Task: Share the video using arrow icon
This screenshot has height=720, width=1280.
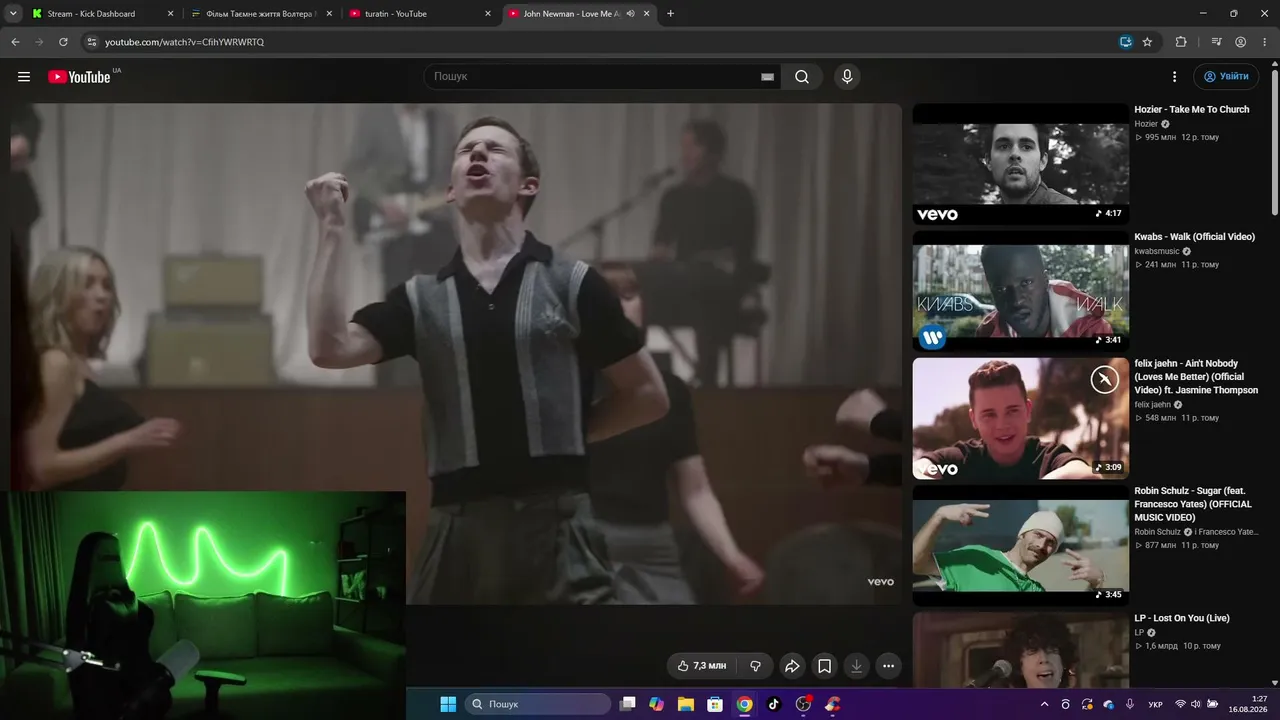Action: point(792,666)
